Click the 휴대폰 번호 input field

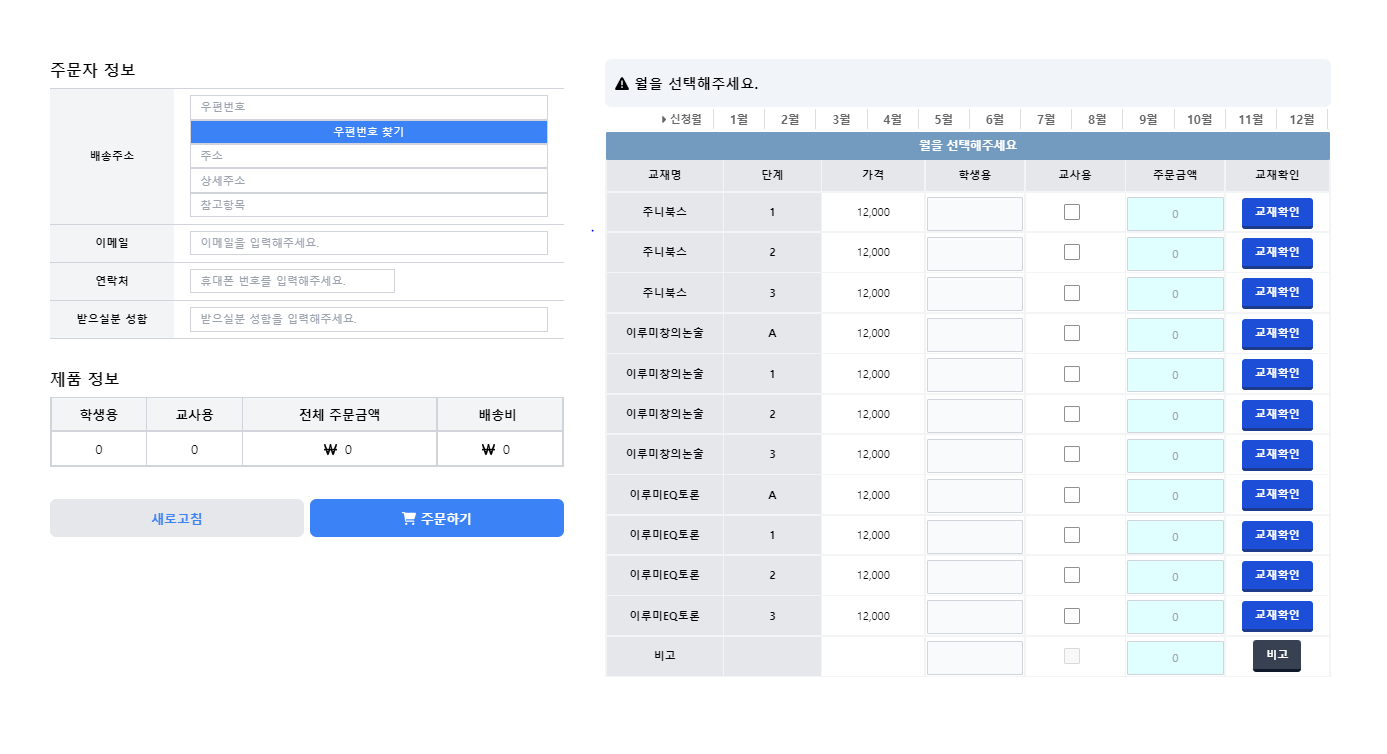pos(292,281)
